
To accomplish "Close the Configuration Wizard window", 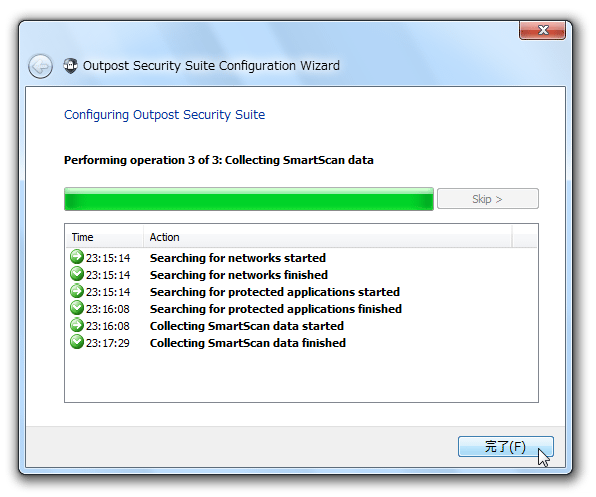I will (542, 30).
